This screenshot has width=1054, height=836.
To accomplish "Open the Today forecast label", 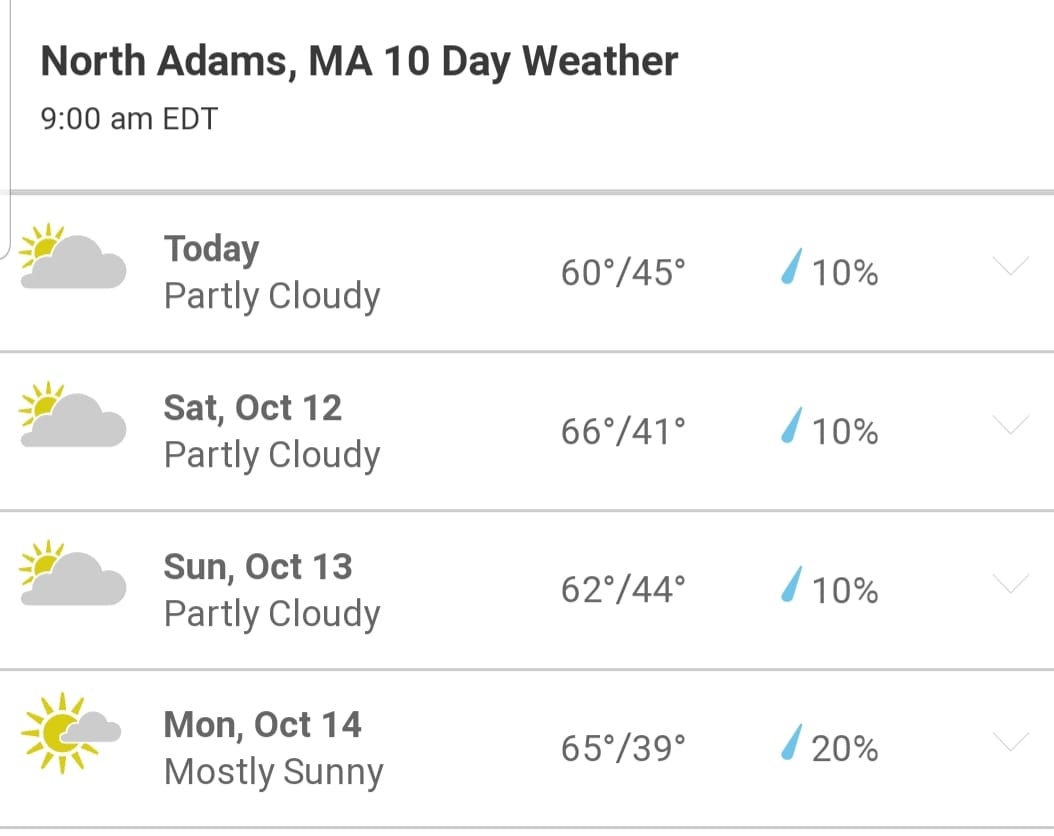I will click(212, 250).
